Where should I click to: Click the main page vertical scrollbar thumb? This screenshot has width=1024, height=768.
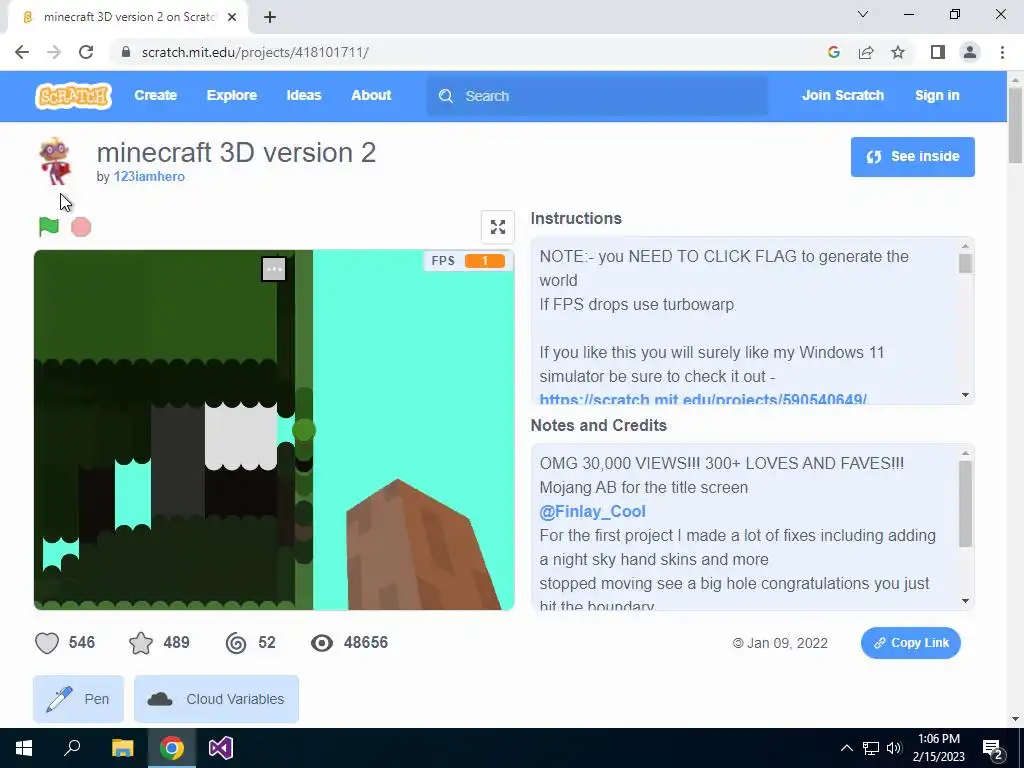click(x=1015, y=125)
